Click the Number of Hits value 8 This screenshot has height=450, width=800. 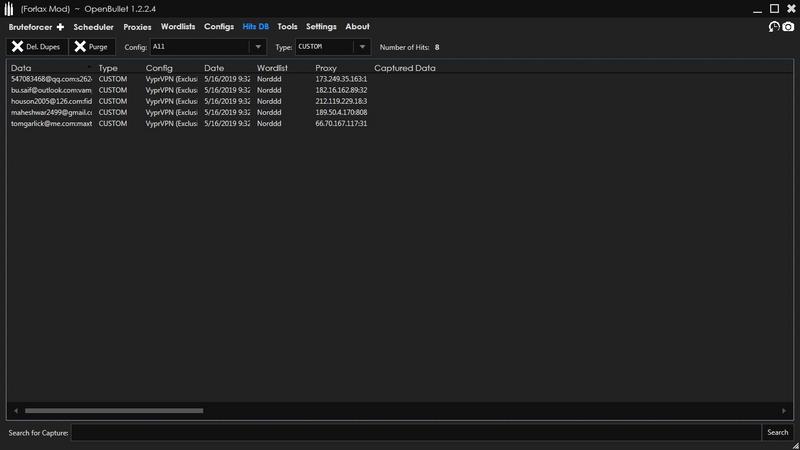[x=437, y=47]
